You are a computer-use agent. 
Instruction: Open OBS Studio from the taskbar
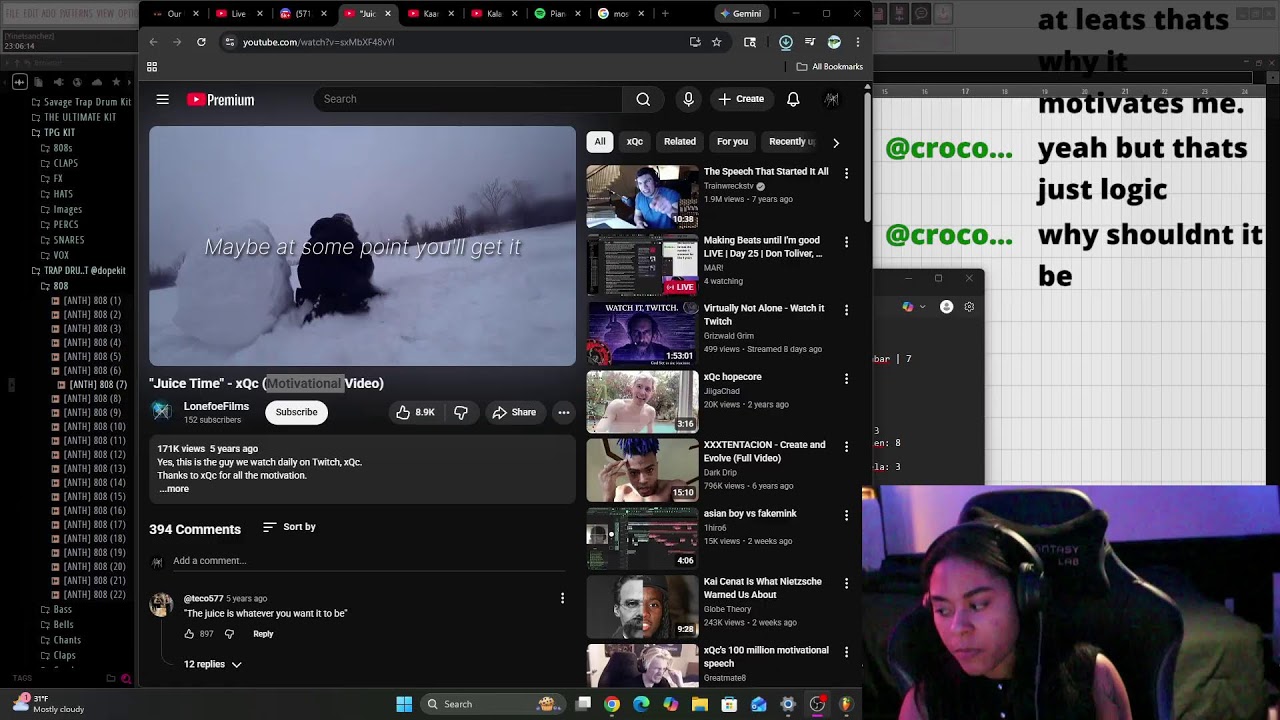817,704
